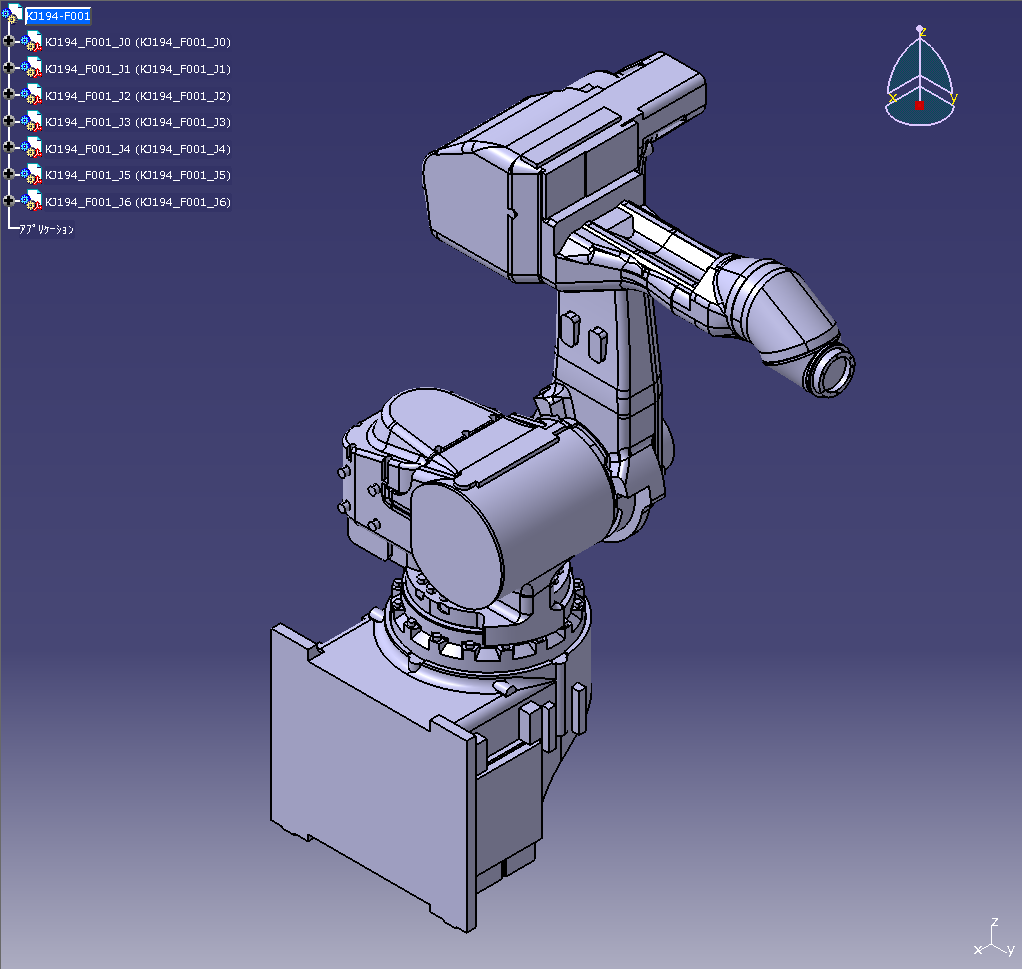Image resolution: width=1022 pixels, height=969 pixels.
Task: Select the KJ194_F001_J6 (KJ194_F001_J6) label
Action: (138, 202)
